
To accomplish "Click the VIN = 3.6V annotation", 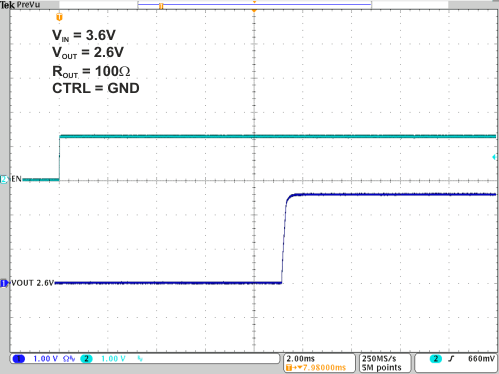I will click(84, 36).
